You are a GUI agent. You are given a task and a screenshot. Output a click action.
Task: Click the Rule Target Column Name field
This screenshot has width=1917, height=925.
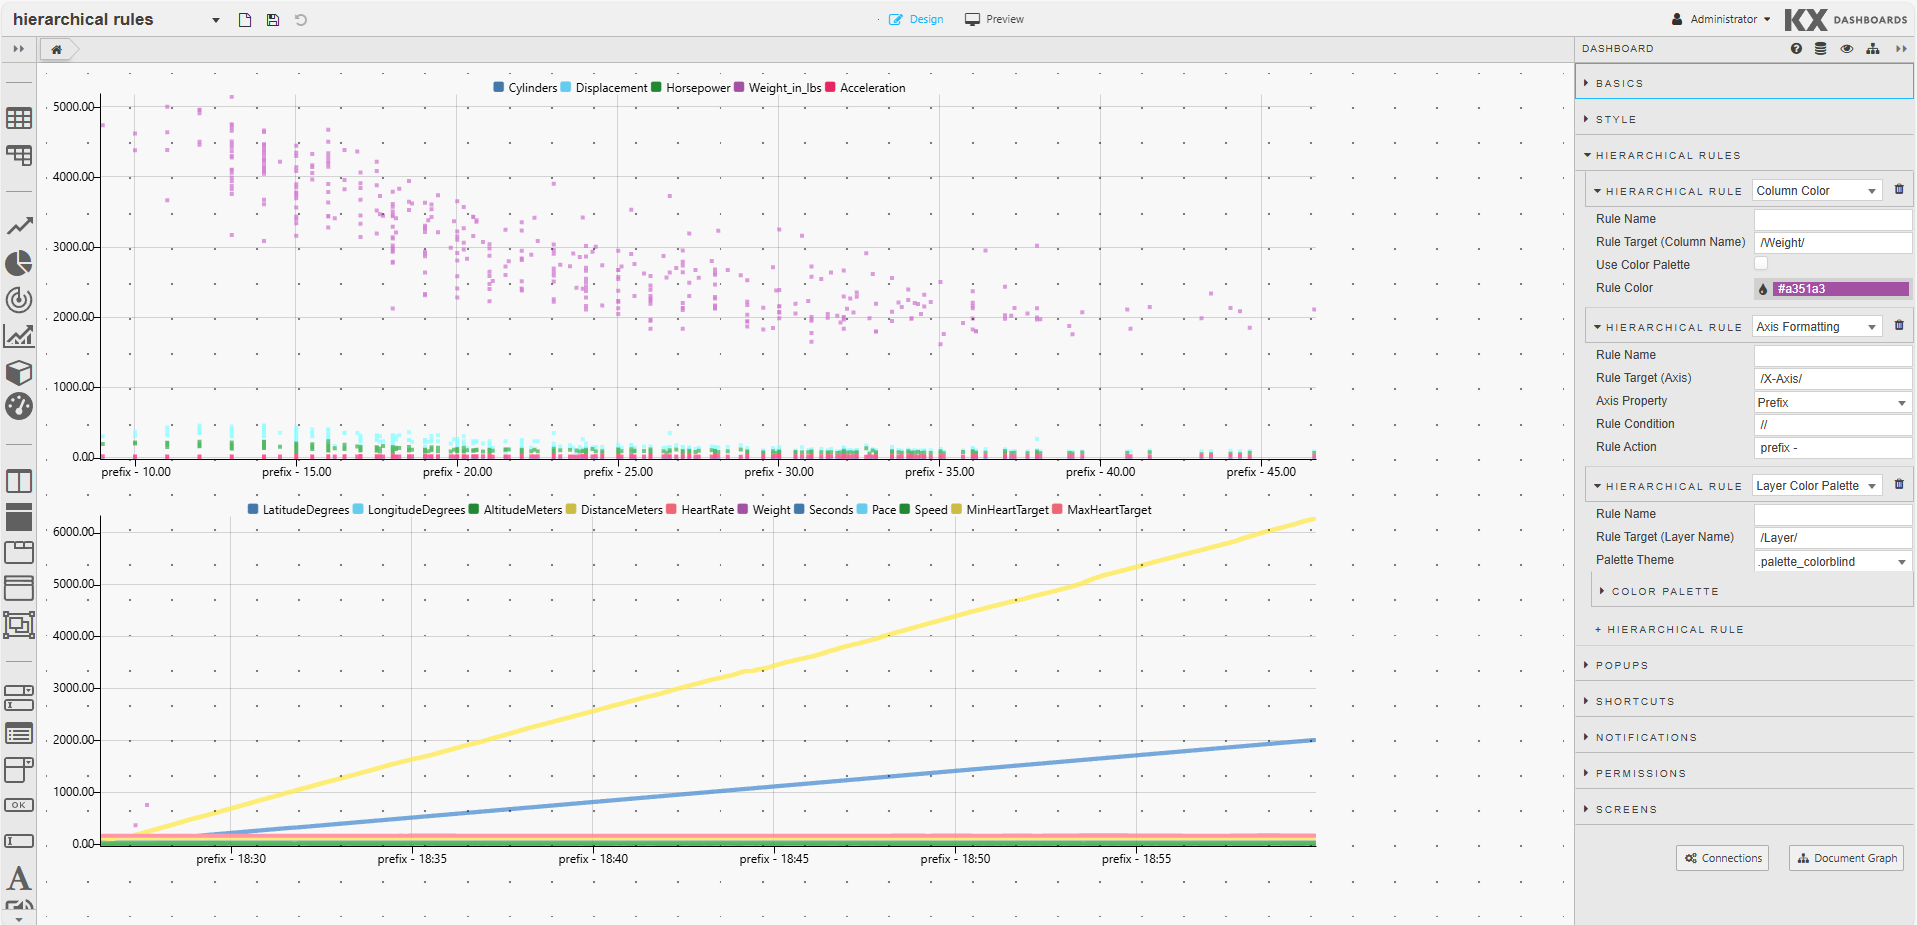1832,243
